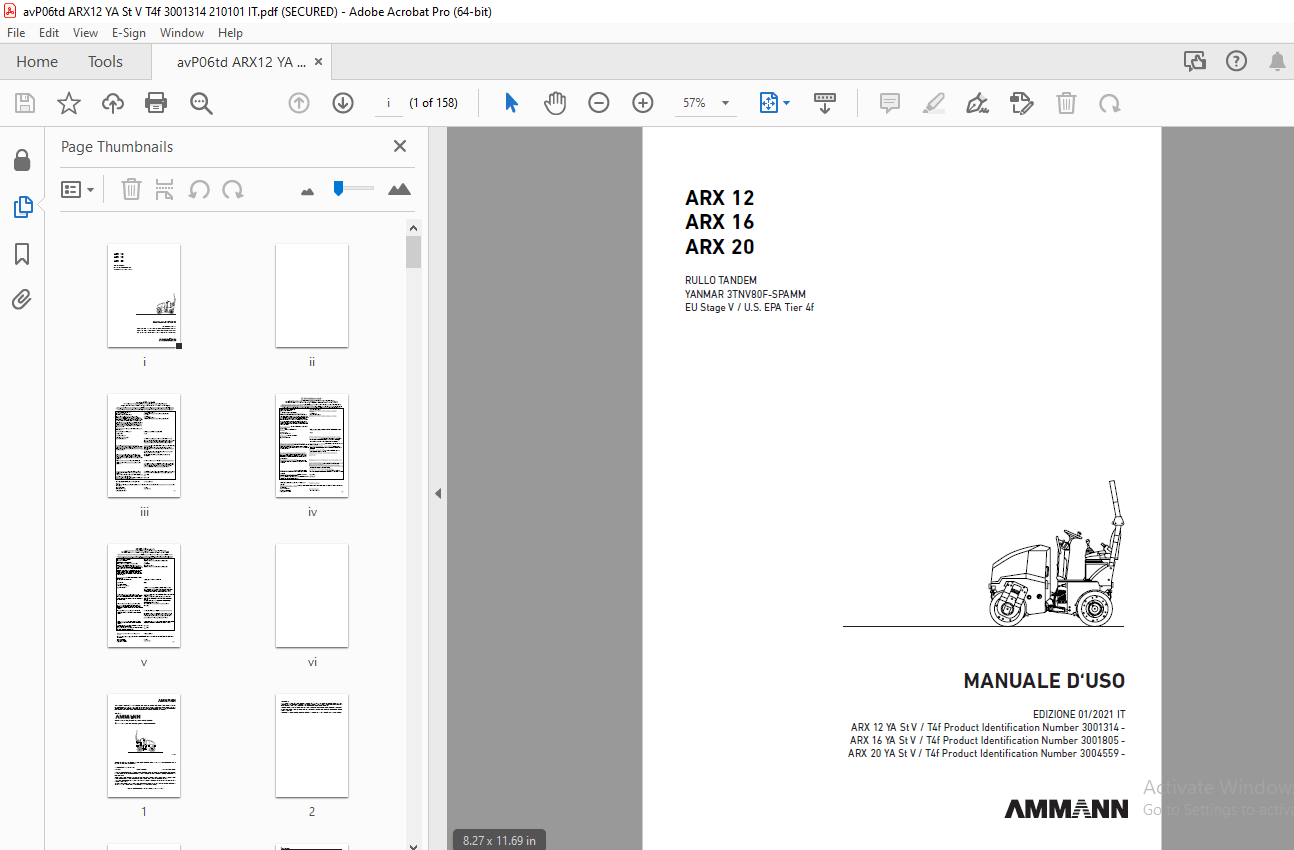Open the share screen icon at top right
This screenshot has width=1294, height=850.
(1194, 62)
